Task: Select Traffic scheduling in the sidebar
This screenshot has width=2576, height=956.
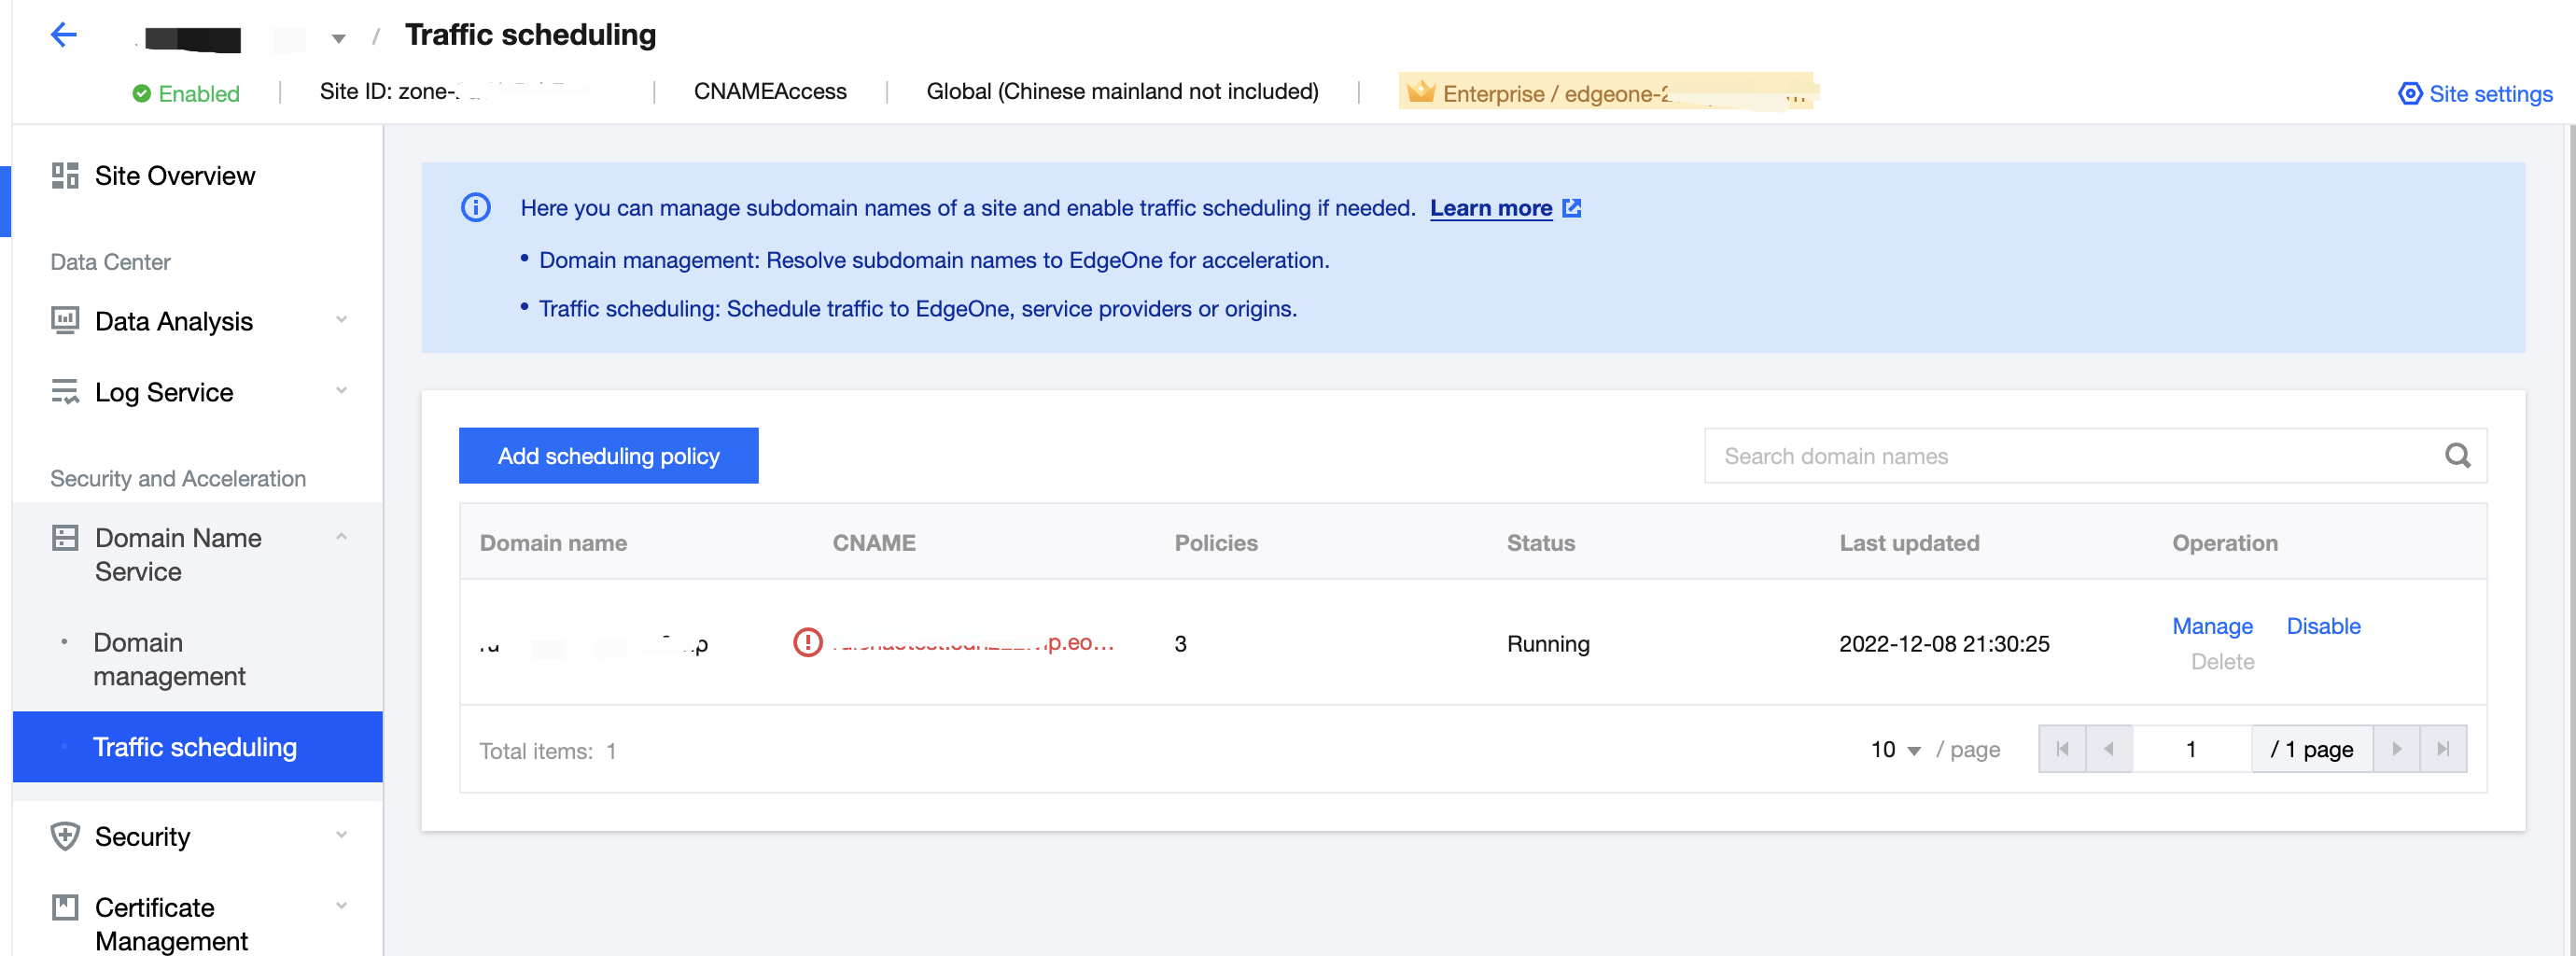Action: pyautogui.click(x=195, y=747)
